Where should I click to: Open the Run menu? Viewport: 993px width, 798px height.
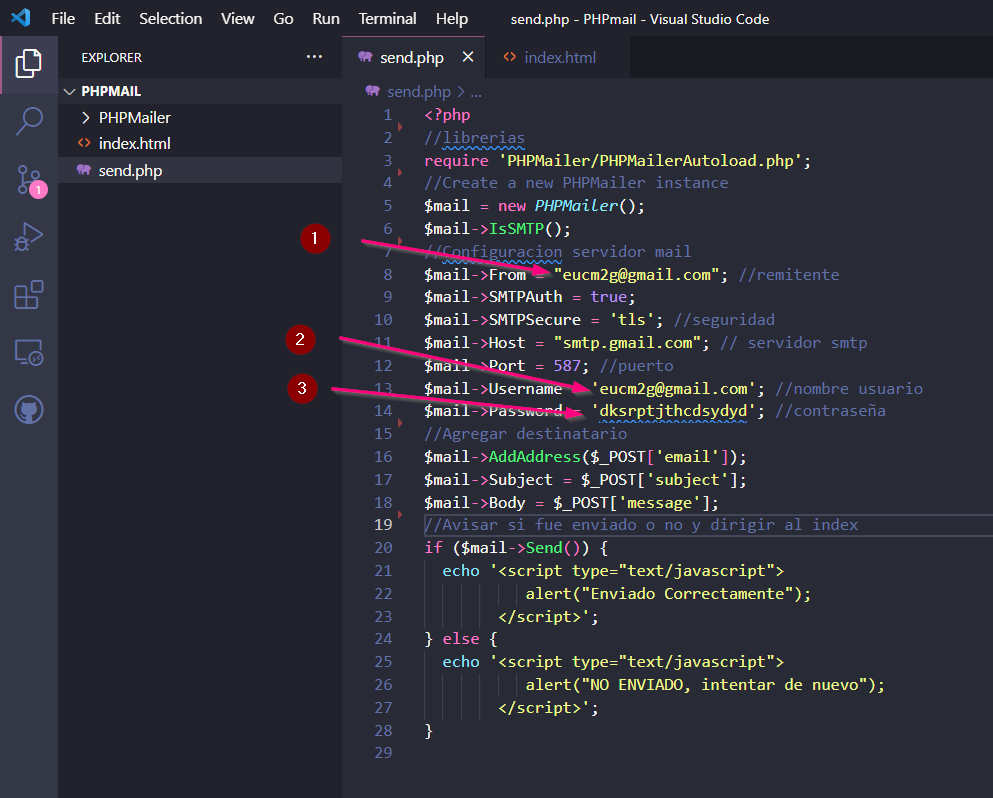tap(326, 19)
